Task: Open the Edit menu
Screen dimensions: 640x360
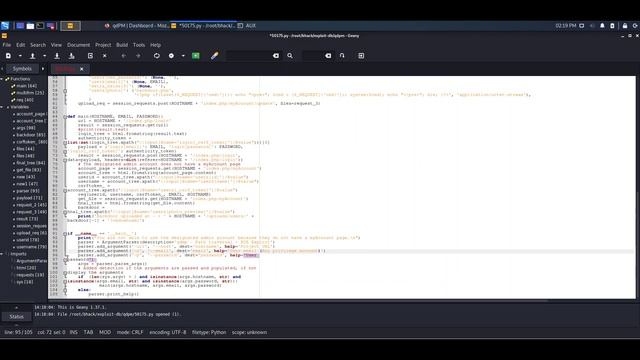Action: tap(21, 45)
